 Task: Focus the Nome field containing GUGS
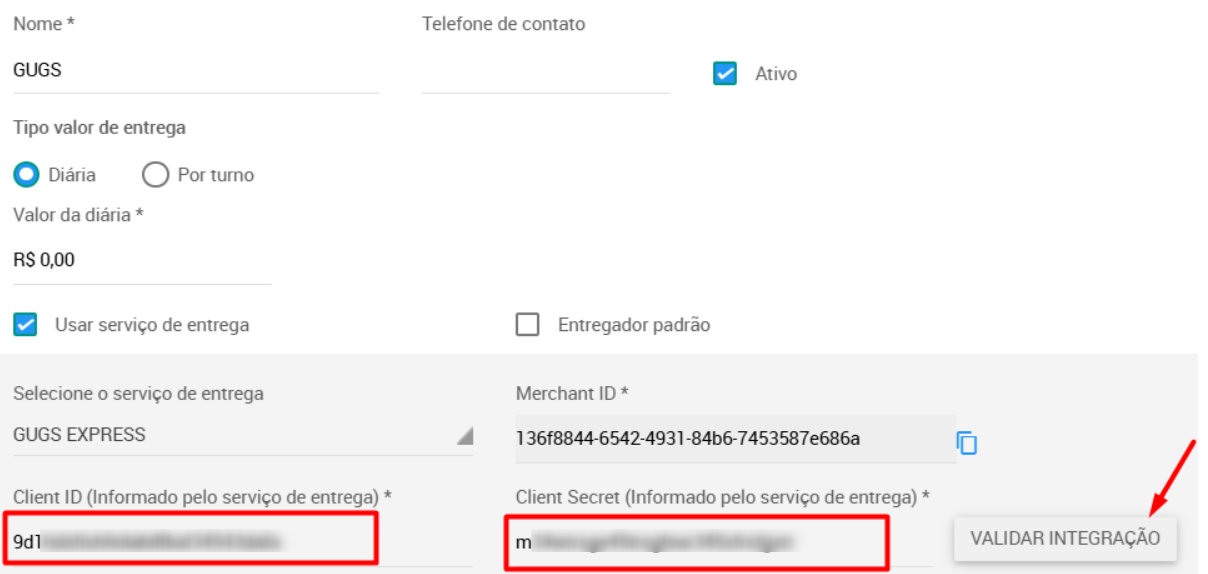point(196,72)
